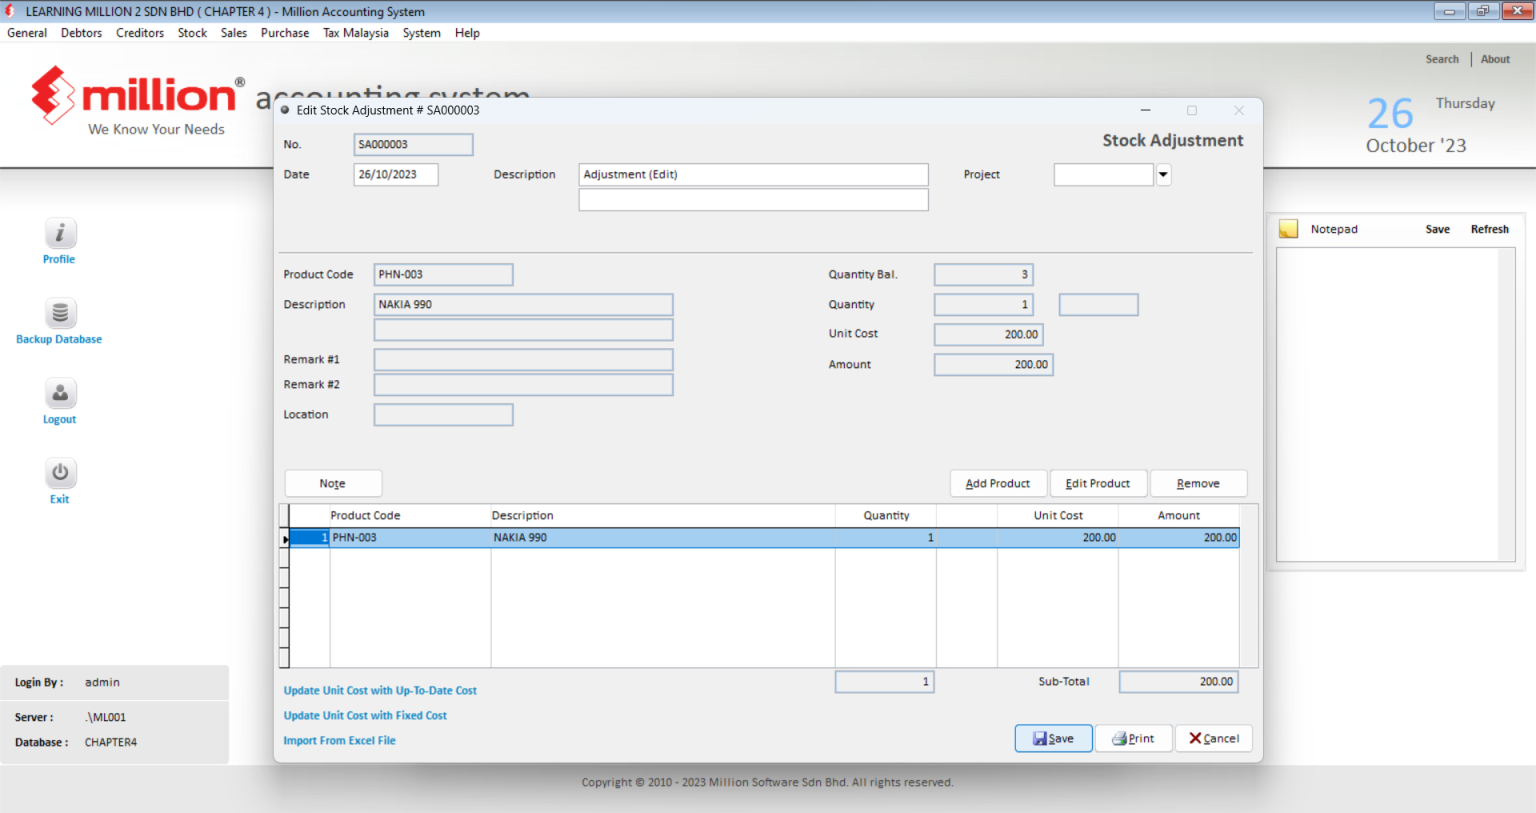1536x813 pixels.
Task: Select the PHN-003 row in grid
Action: pyautogui.click(x=764, y=538)
